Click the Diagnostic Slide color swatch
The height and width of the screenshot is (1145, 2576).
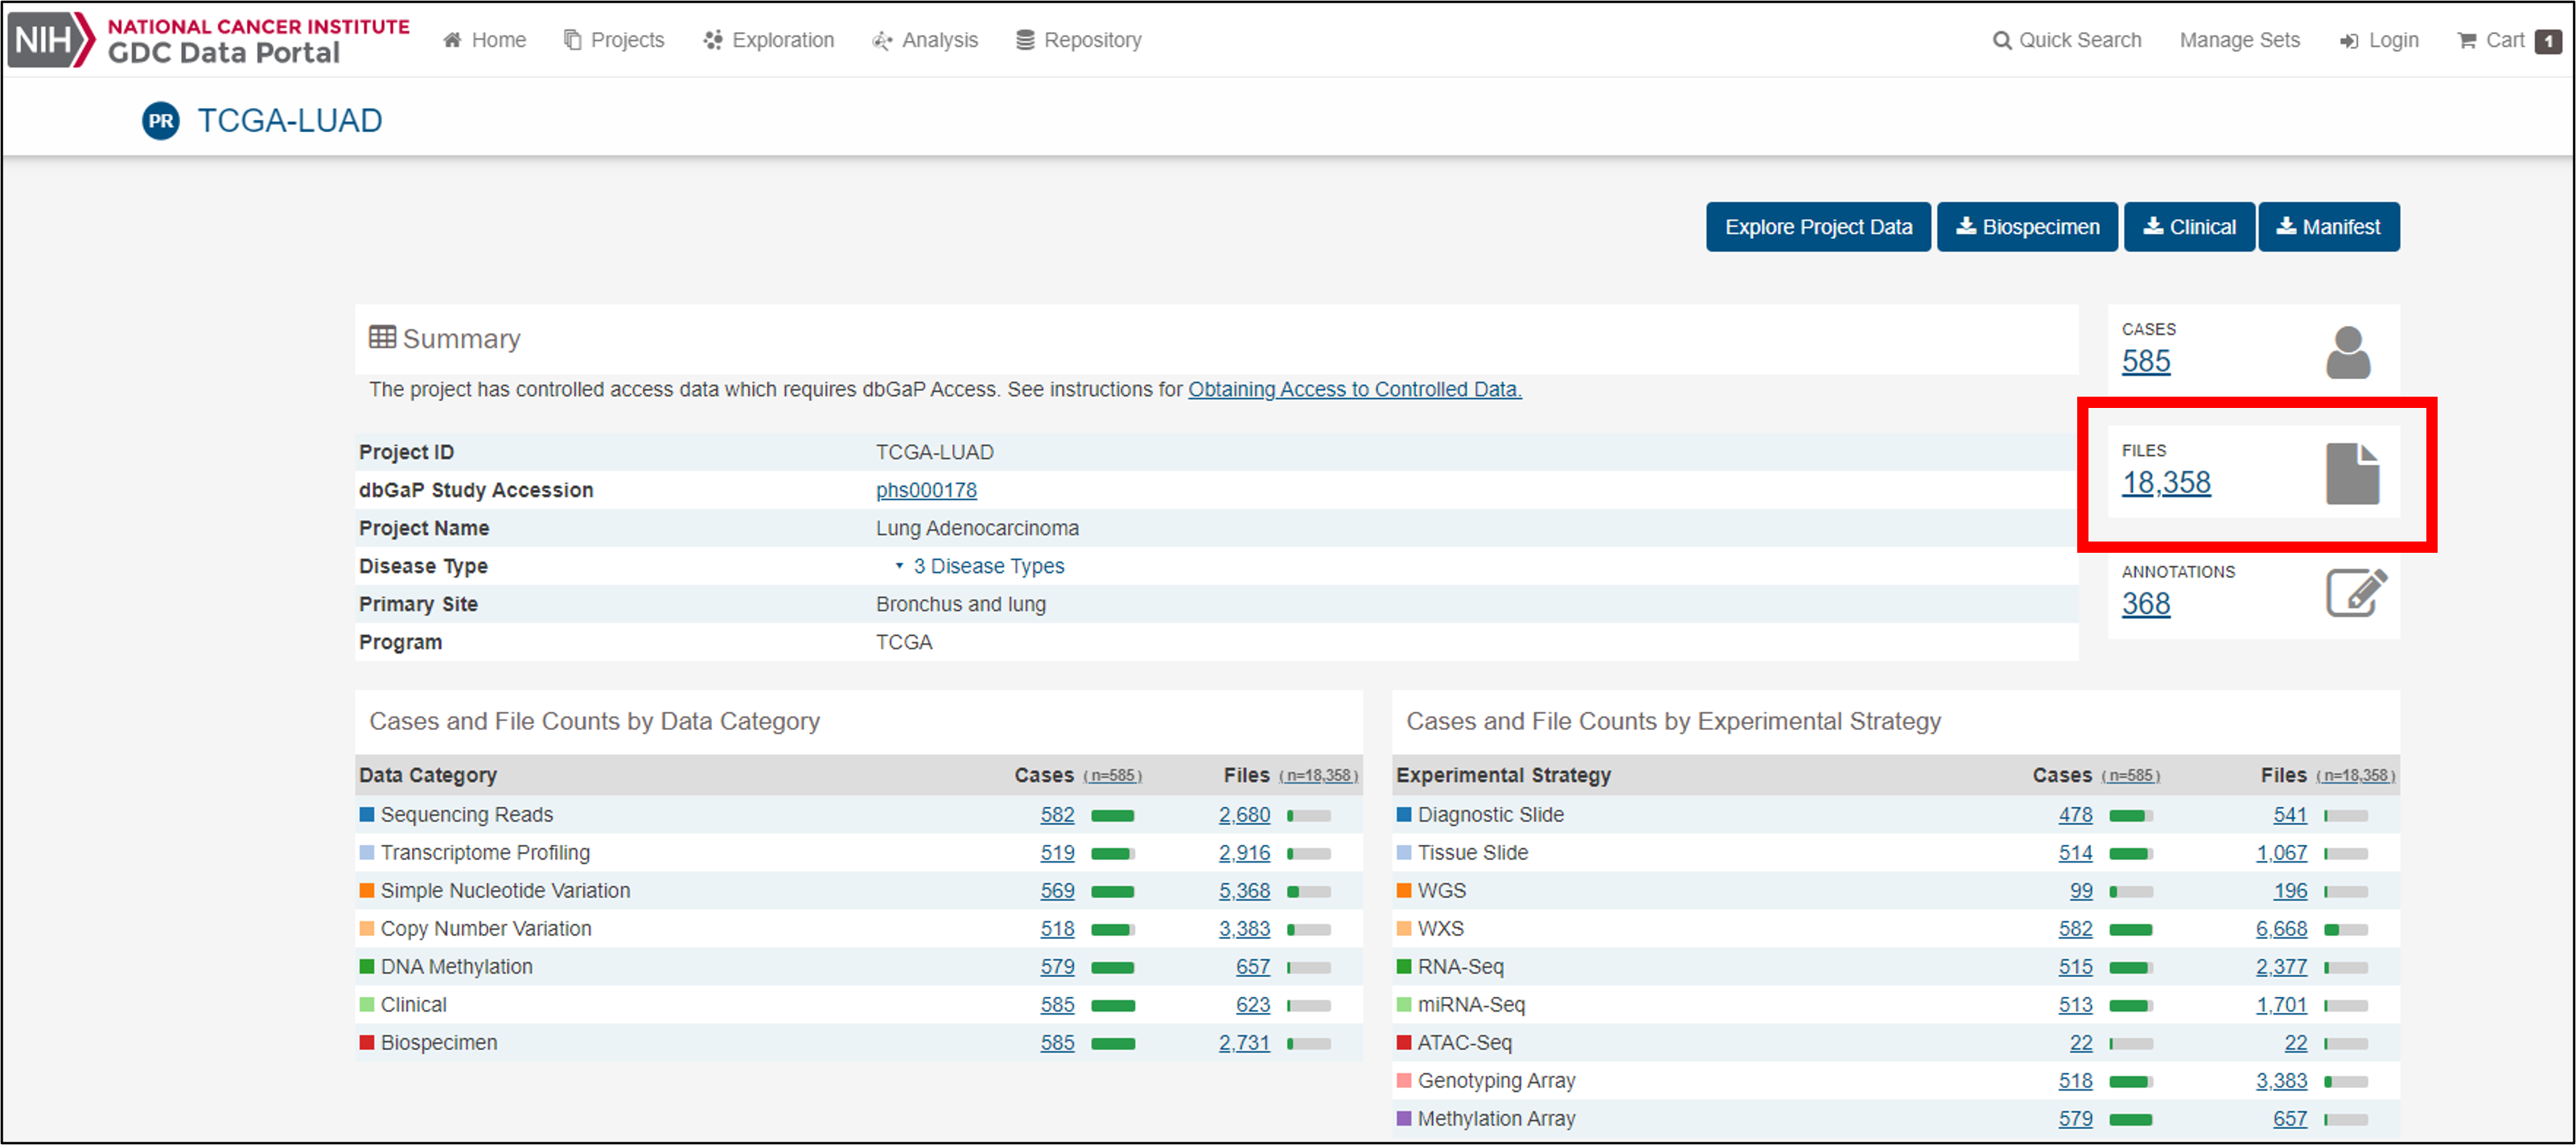click(1404, 815)
